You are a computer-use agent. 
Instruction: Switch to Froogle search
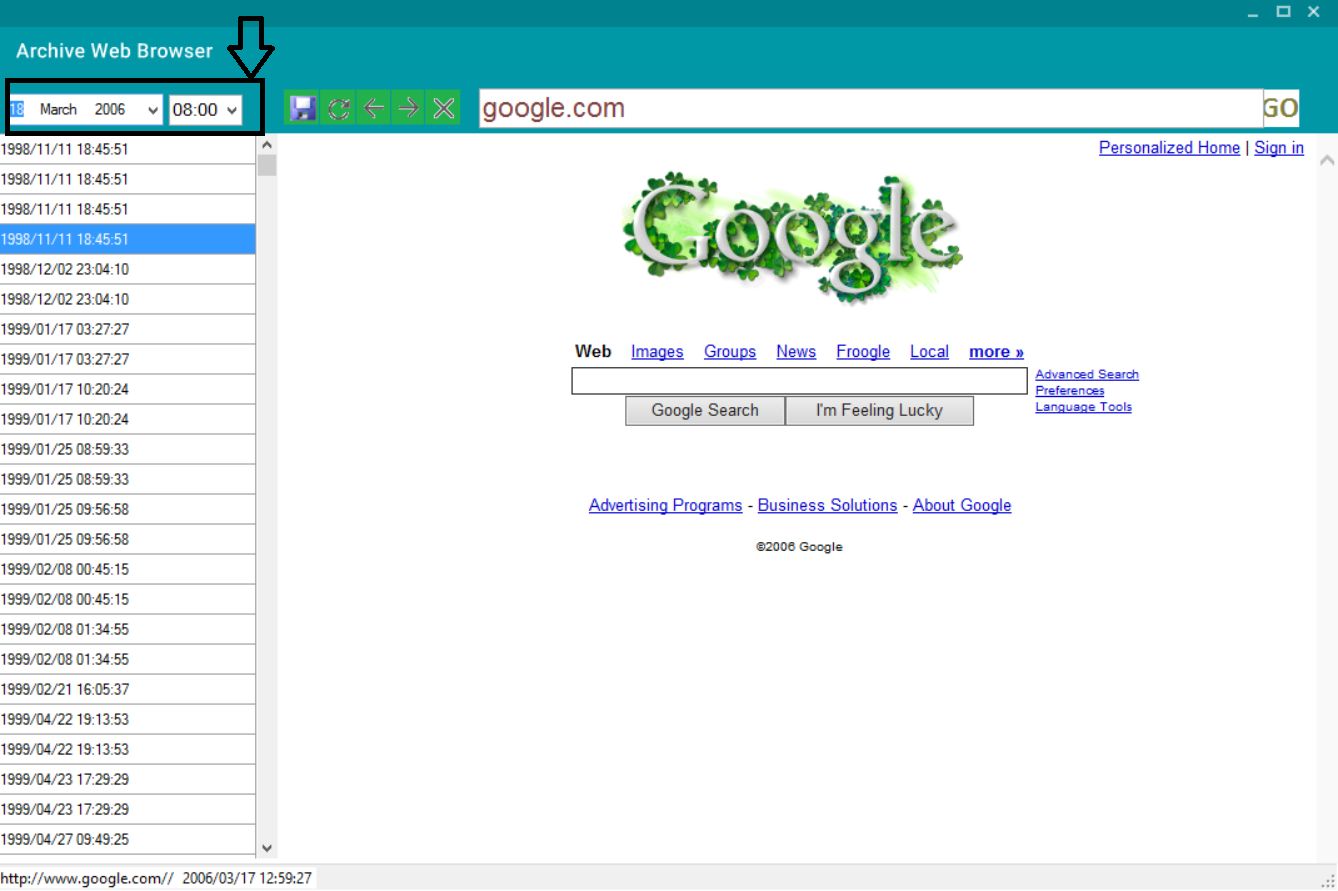(x=863, y=352)
